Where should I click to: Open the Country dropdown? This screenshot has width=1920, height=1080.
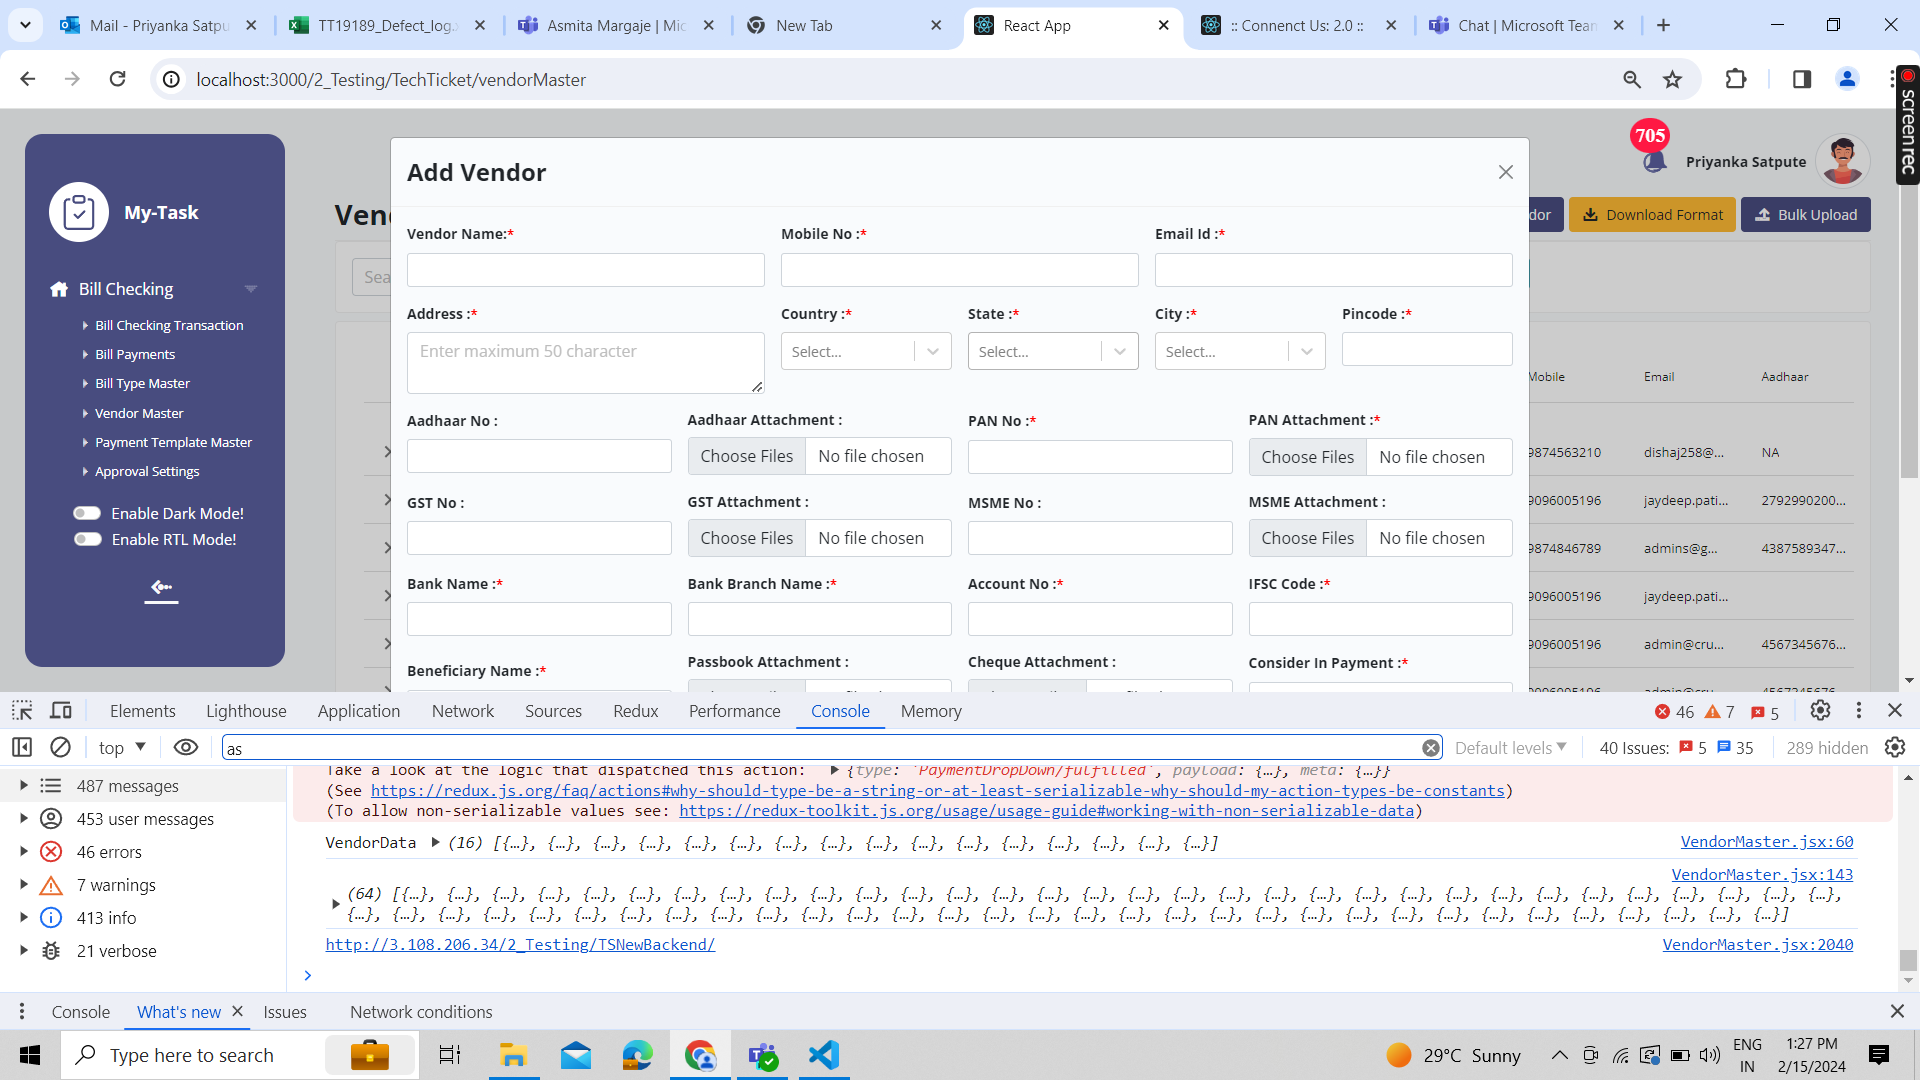coord(866,351)
